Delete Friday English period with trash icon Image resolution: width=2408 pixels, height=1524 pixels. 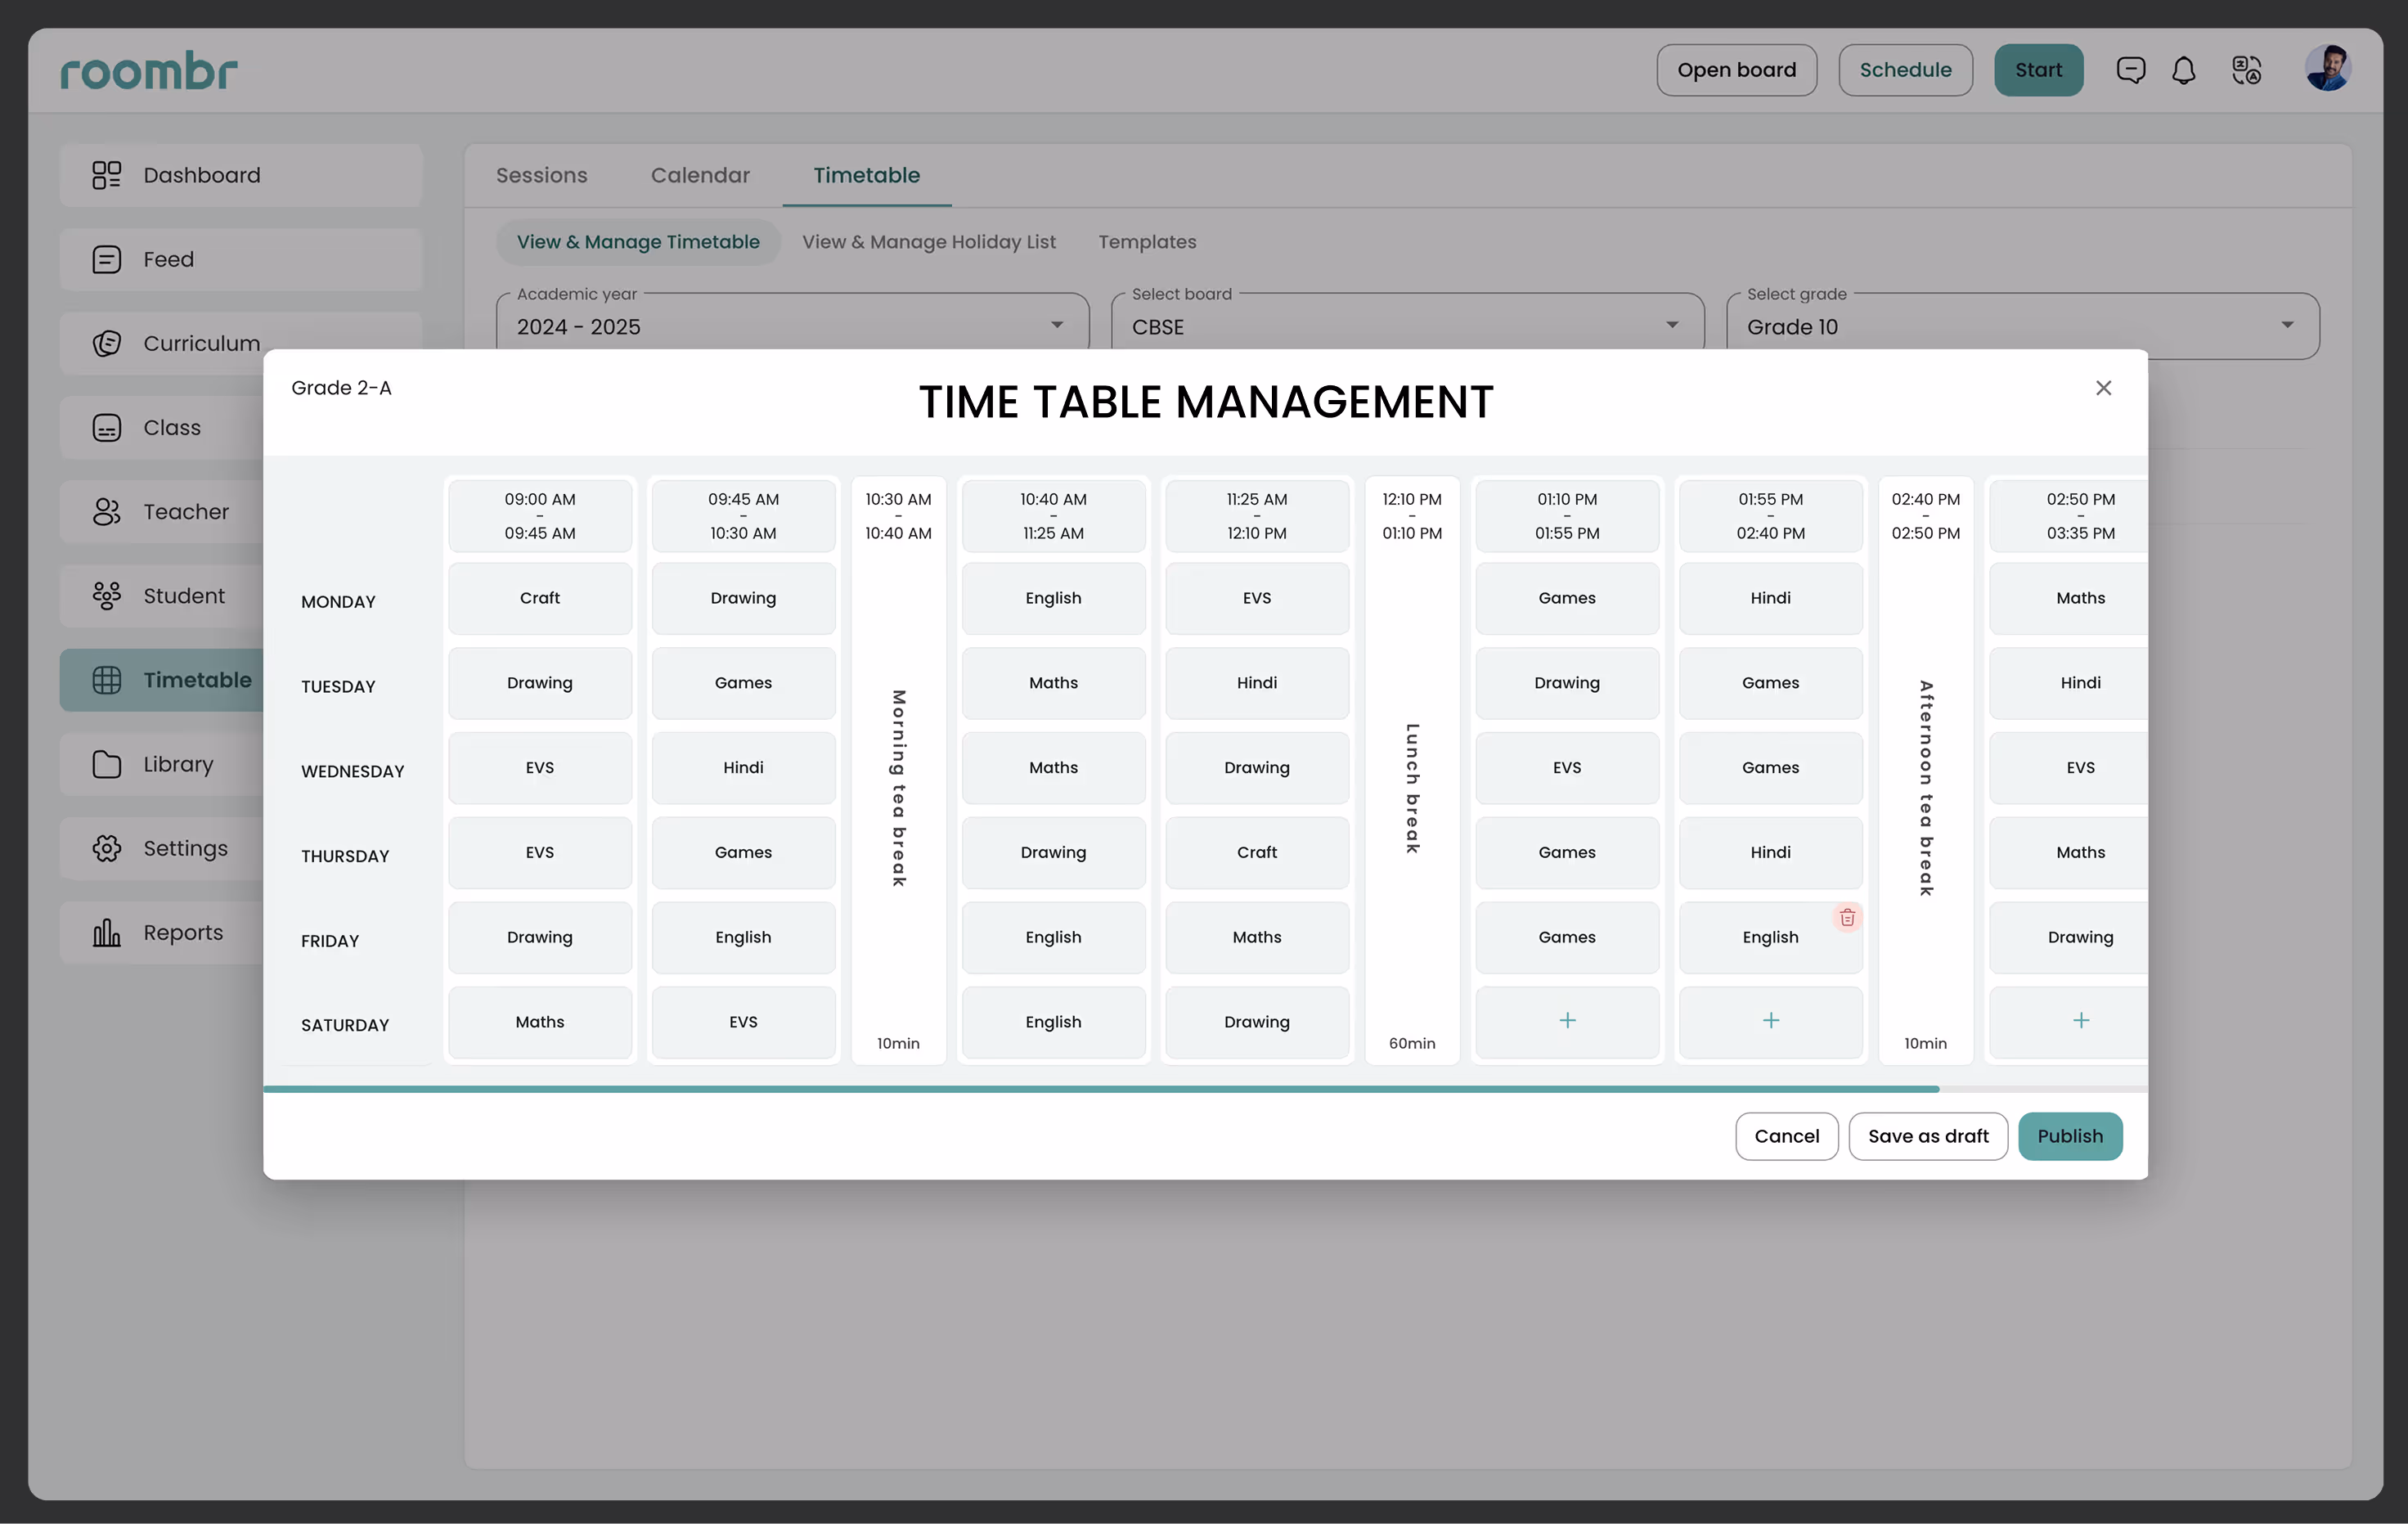tap(1846, 917)
